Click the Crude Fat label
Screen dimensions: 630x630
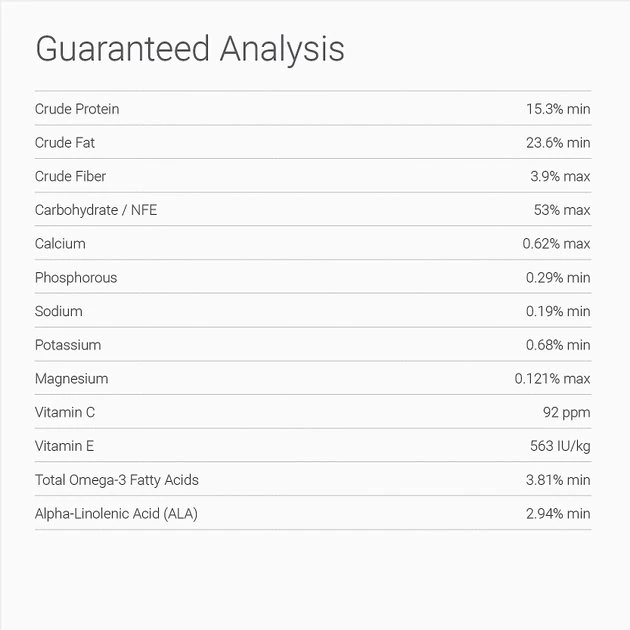[x=65, y=143]
